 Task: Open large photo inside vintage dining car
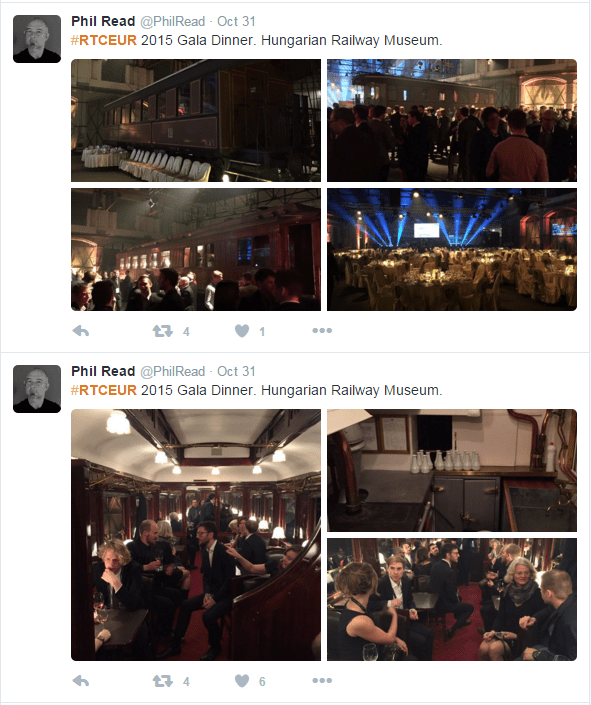(196, 535)
